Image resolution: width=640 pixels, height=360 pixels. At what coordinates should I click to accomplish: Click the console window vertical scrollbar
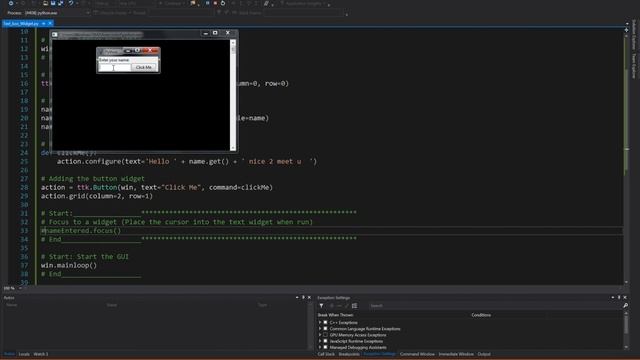point(233,95)
